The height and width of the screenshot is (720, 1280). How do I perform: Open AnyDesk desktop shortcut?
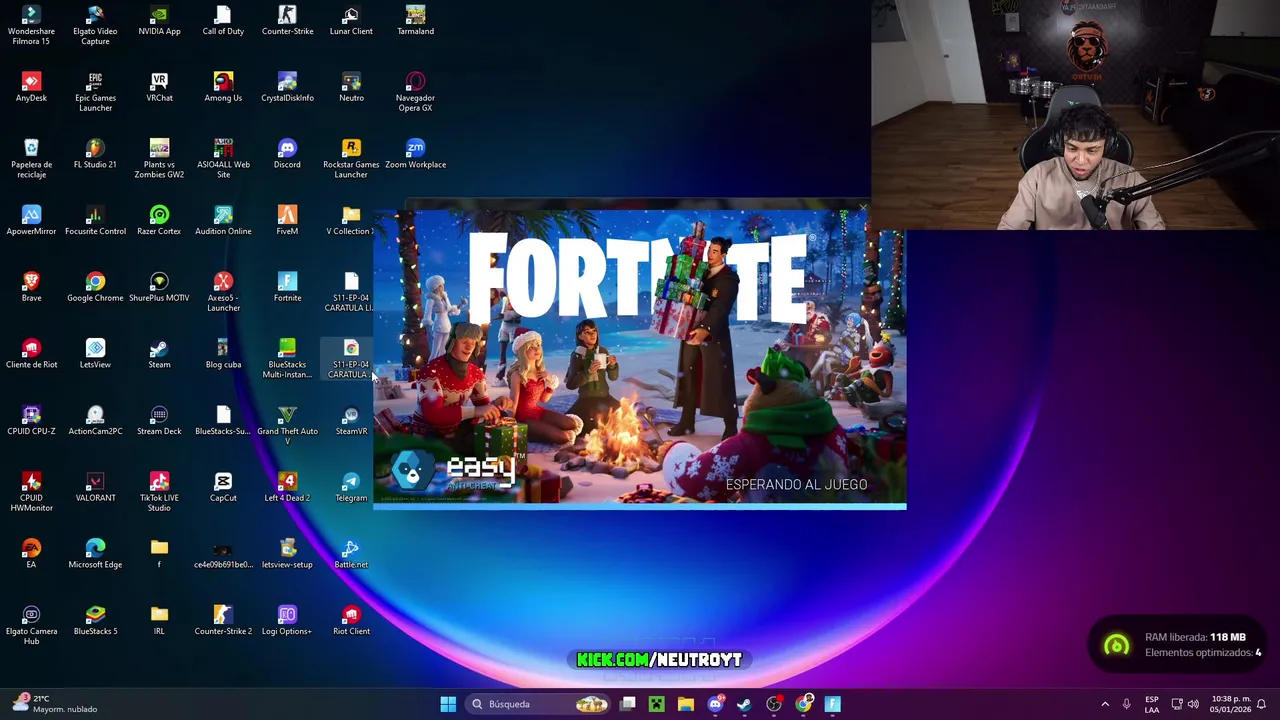31,87
